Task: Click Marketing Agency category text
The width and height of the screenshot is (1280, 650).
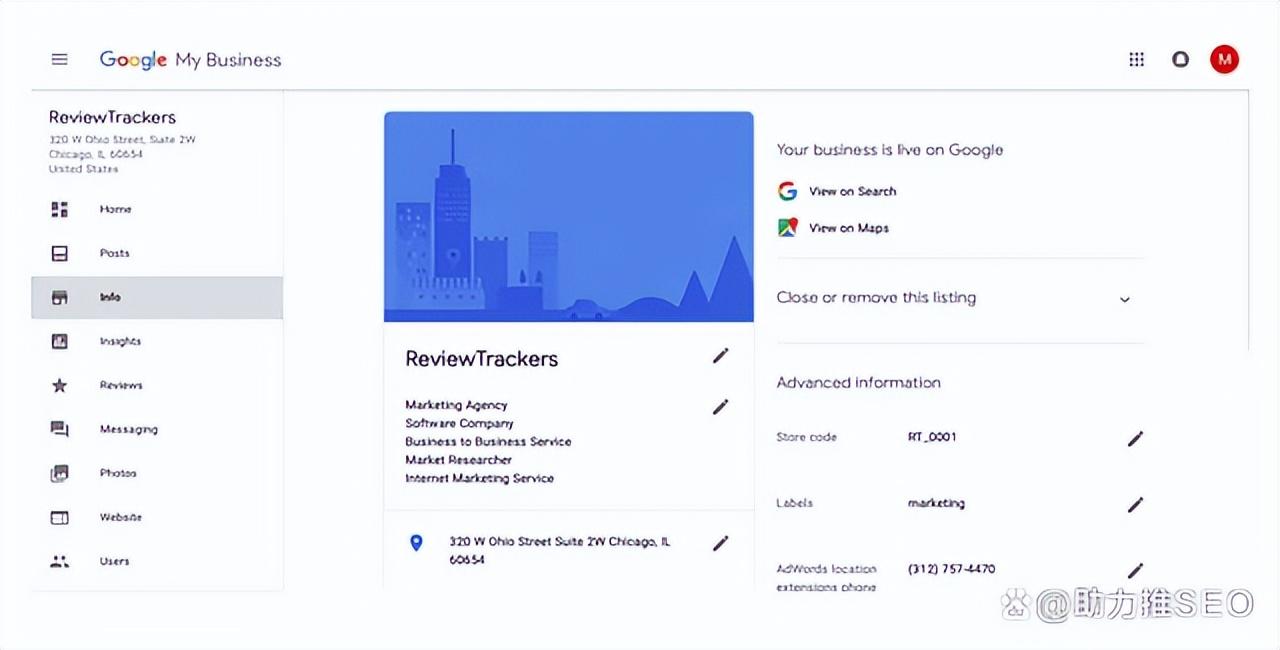Action: (x=456, y=405)
